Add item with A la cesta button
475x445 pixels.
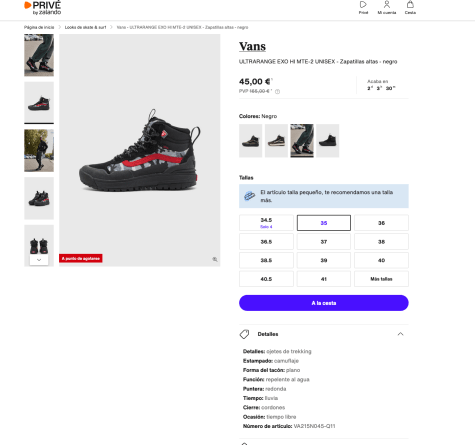(324, 303)
